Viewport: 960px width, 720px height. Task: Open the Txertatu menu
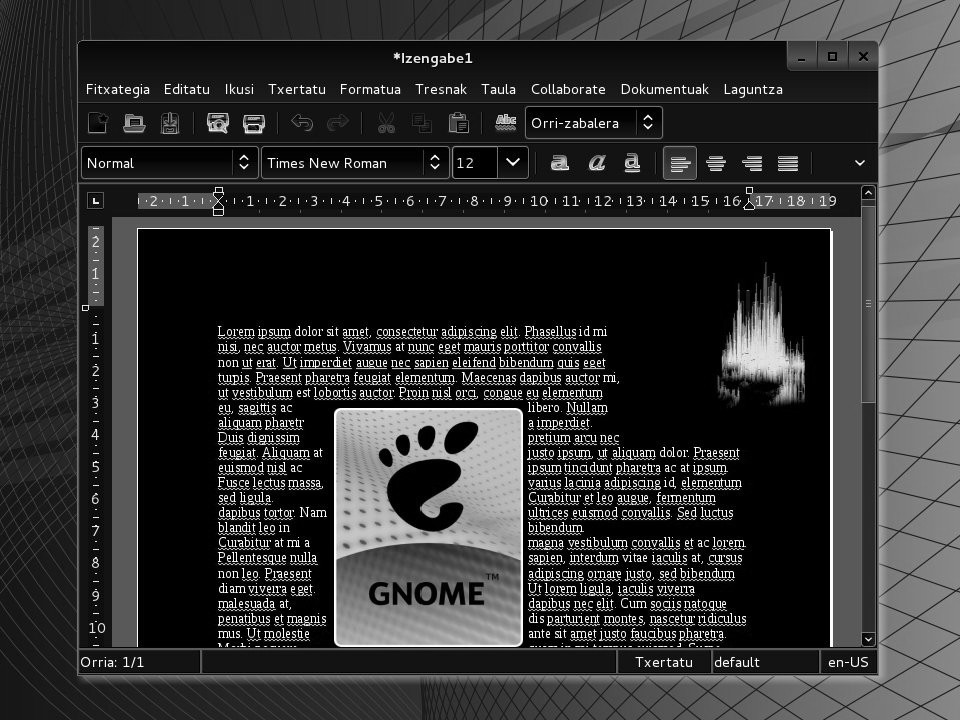[297, 89]
